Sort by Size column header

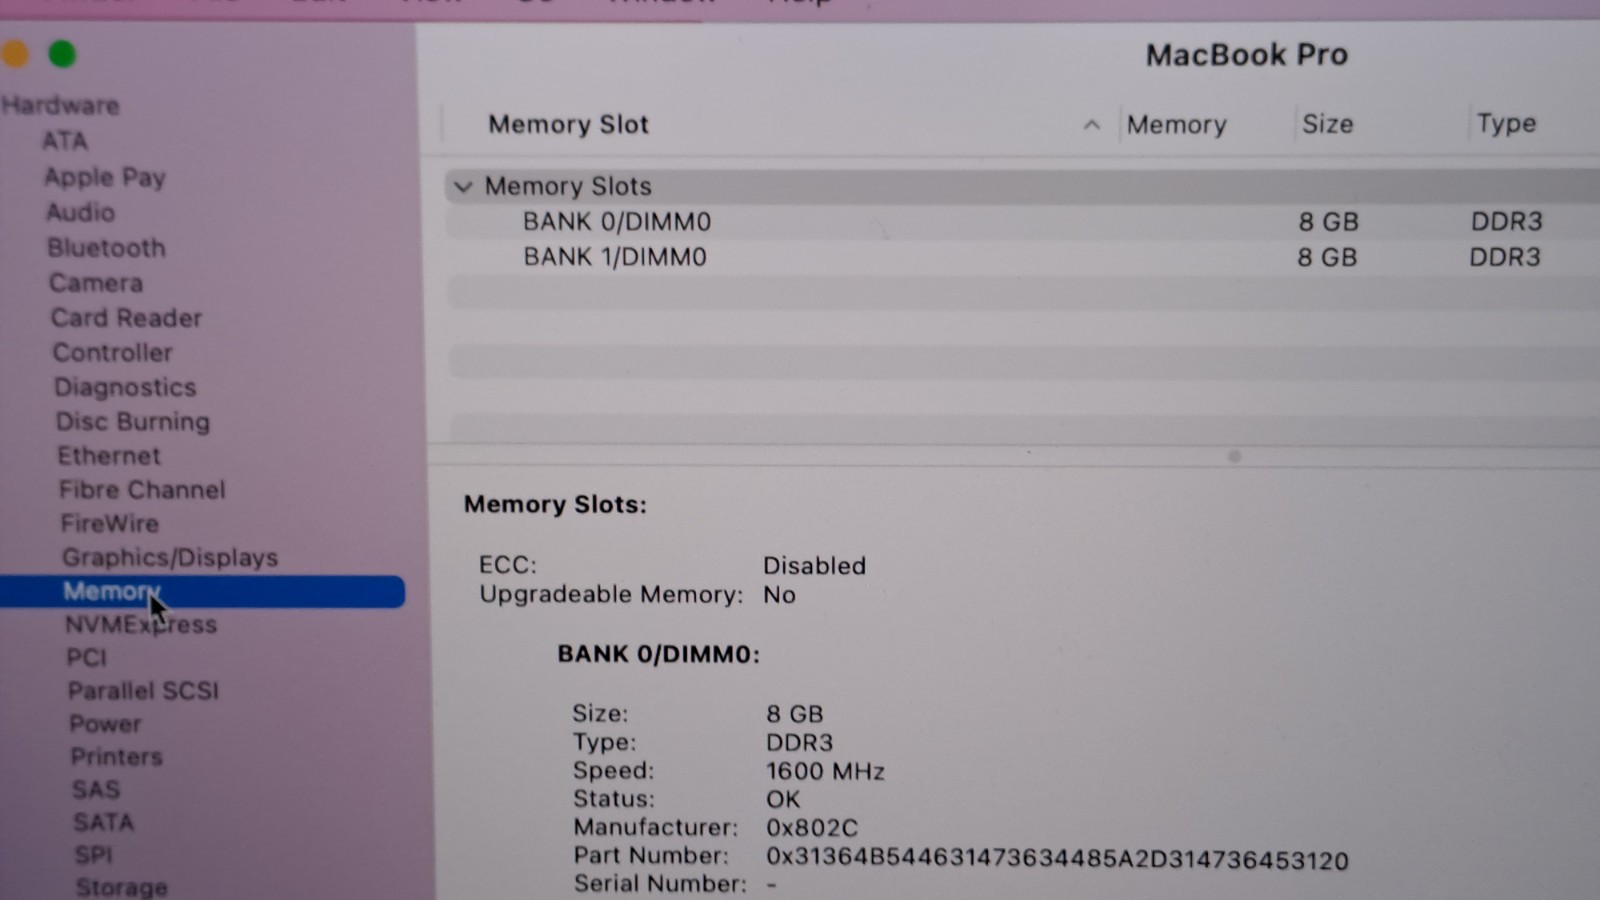pyautogui.click(x=1327, y=124)
